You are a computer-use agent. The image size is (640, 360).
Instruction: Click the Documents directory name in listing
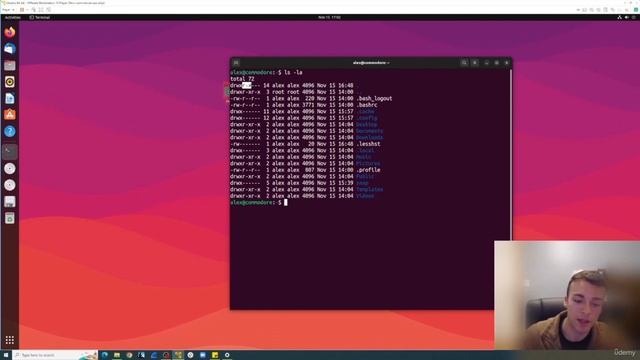click(x=369, y=131)
